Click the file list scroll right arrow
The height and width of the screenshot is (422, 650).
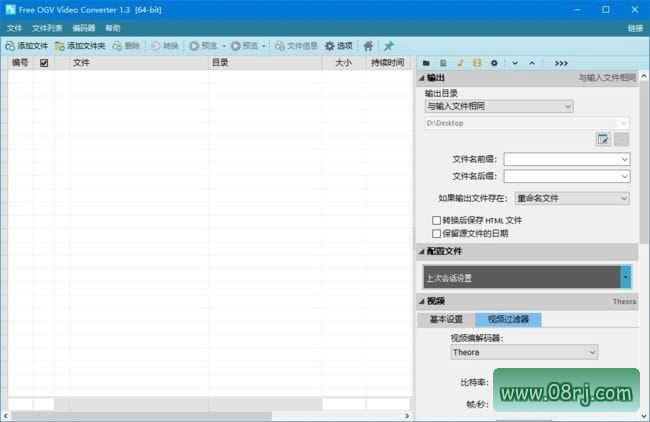(x=407, y=416)
